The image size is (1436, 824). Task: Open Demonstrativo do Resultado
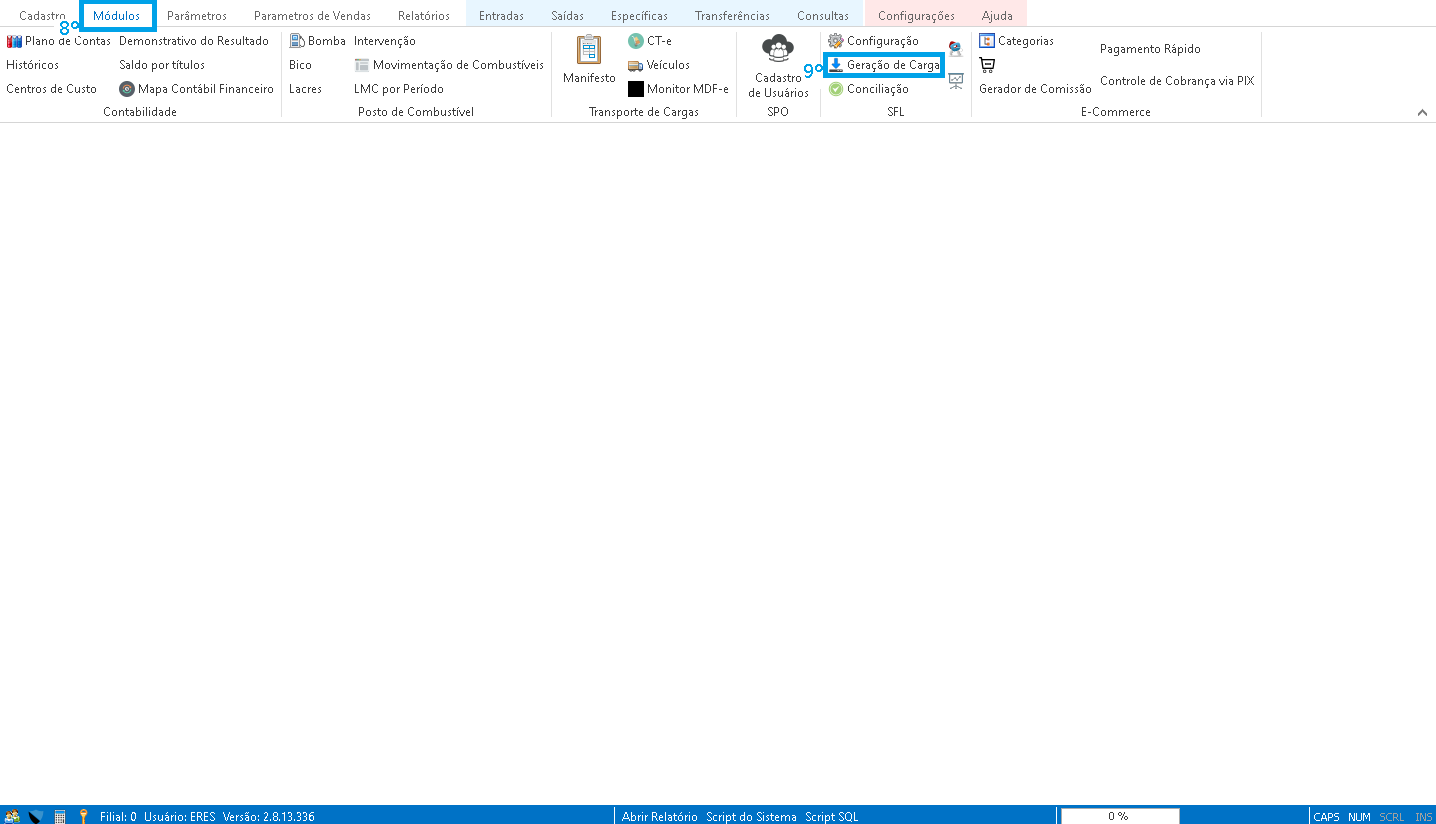[x=194, y=41]
